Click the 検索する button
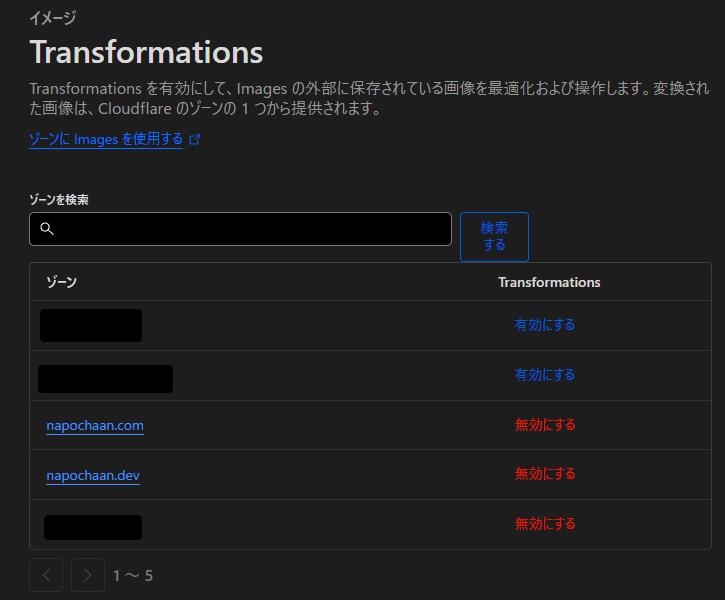This screenshot has height=600, width=725. pos(494,237)
